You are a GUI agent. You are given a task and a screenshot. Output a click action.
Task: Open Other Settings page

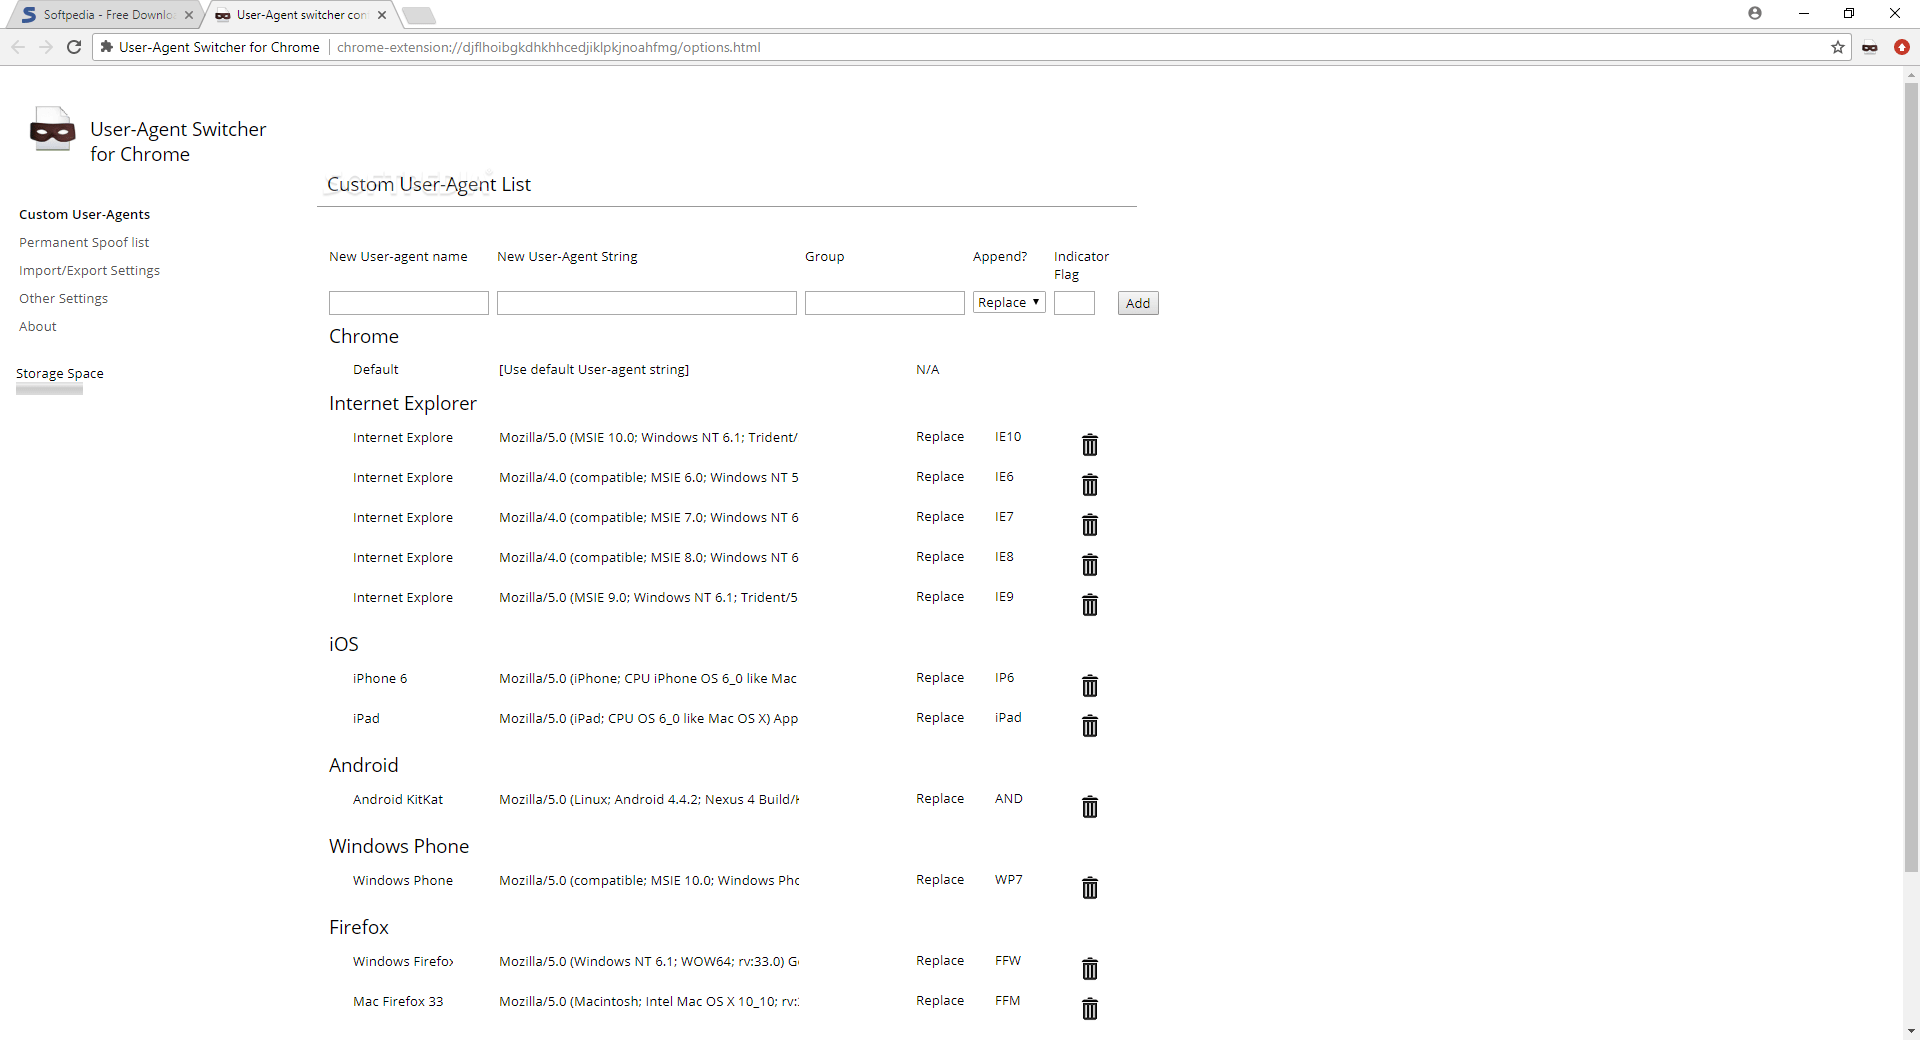click(x=64, y=298)
